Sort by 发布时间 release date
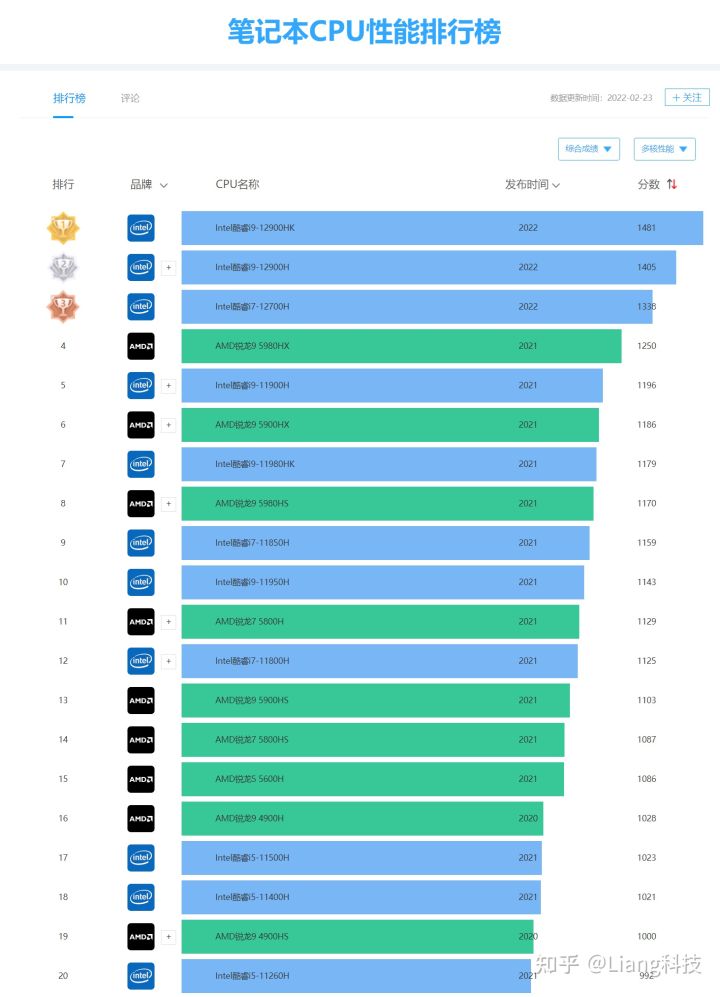The width and height of the screenshot is (720, 997). point(532,184)
